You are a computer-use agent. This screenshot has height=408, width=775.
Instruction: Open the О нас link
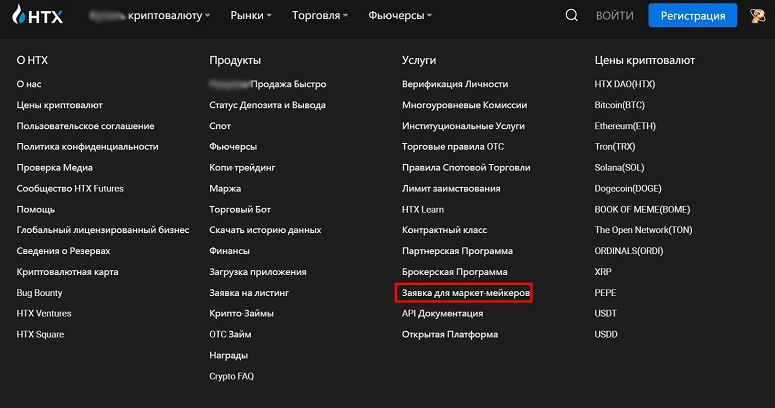tap(29, 84)
